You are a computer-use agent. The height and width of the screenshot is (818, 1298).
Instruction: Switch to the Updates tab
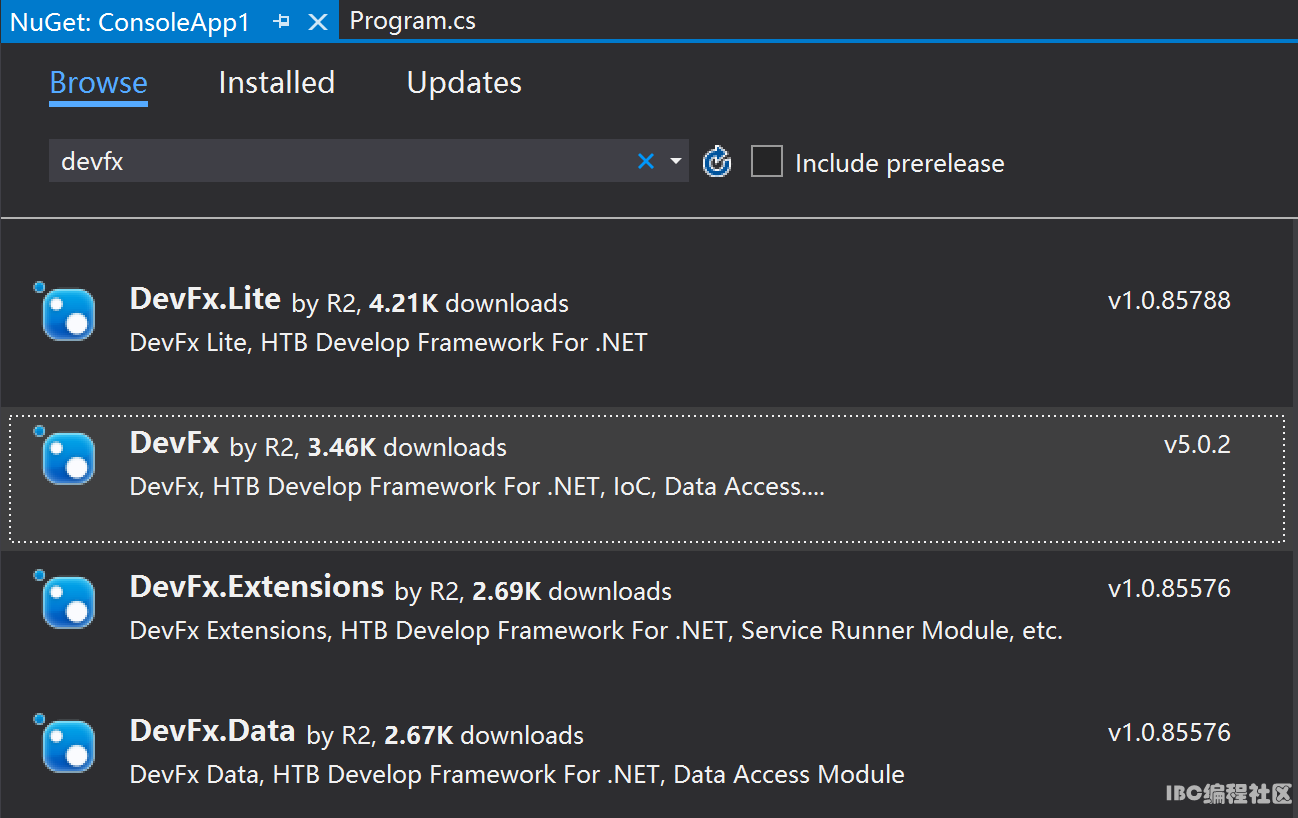pyautogui.click(x=464, y=83)
